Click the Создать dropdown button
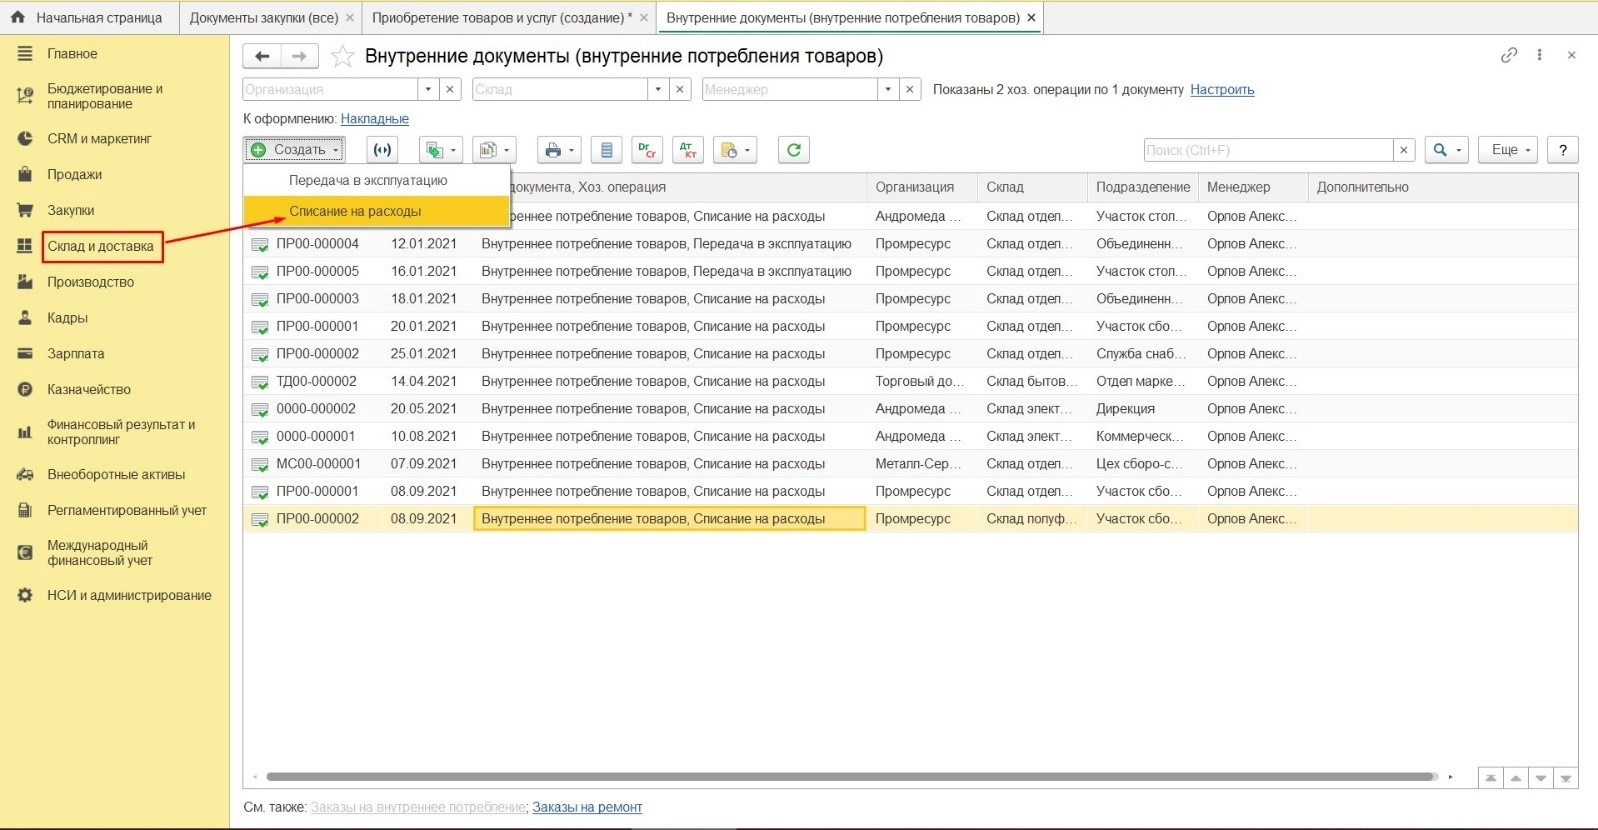The image size is (1598, 830). click(x=294, y=150)
